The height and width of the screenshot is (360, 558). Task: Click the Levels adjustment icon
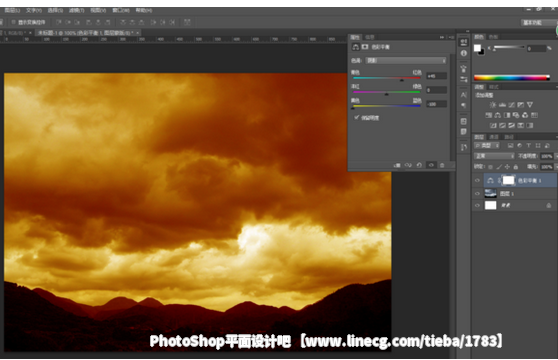point(502,105)
